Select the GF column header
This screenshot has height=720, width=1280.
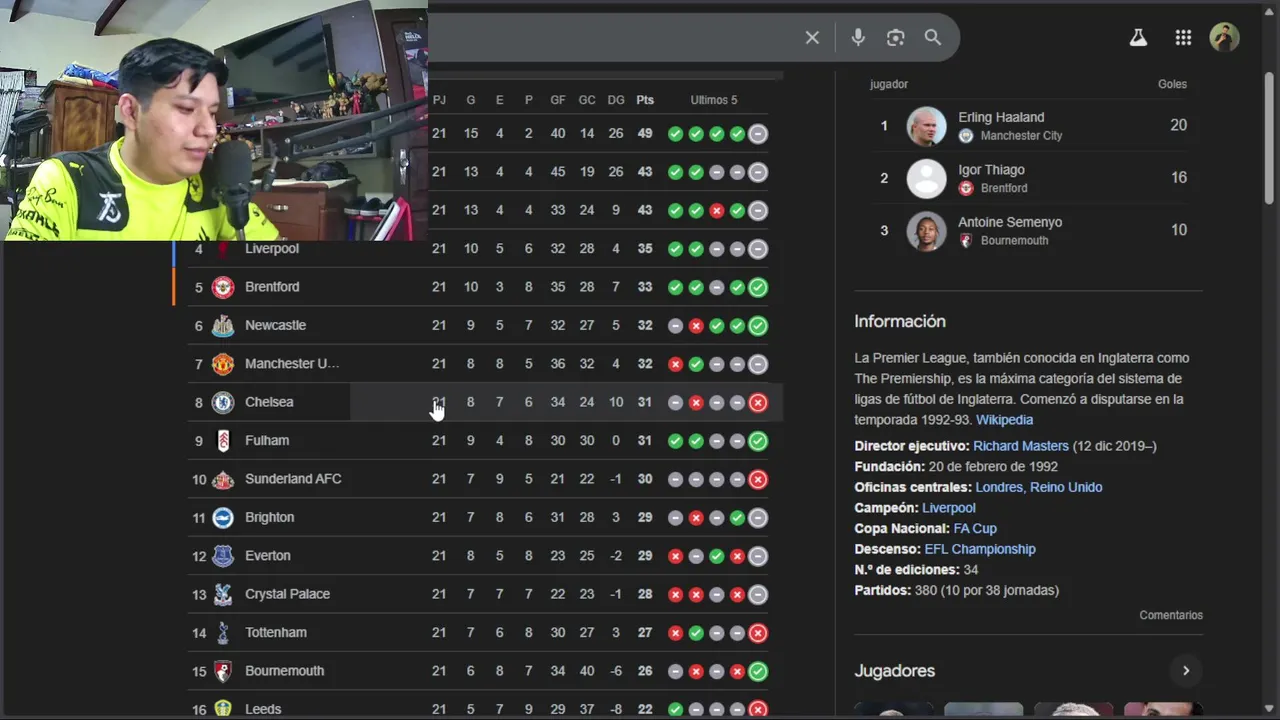point(558,100)
